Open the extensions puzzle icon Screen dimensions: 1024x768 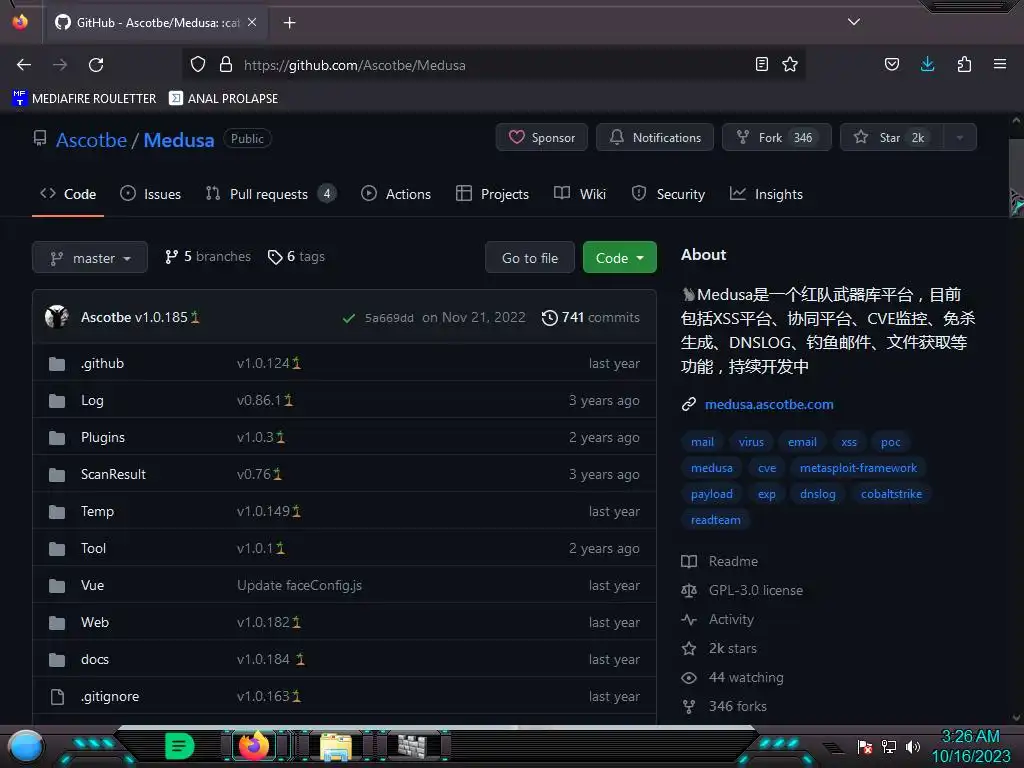pos(964,64)
